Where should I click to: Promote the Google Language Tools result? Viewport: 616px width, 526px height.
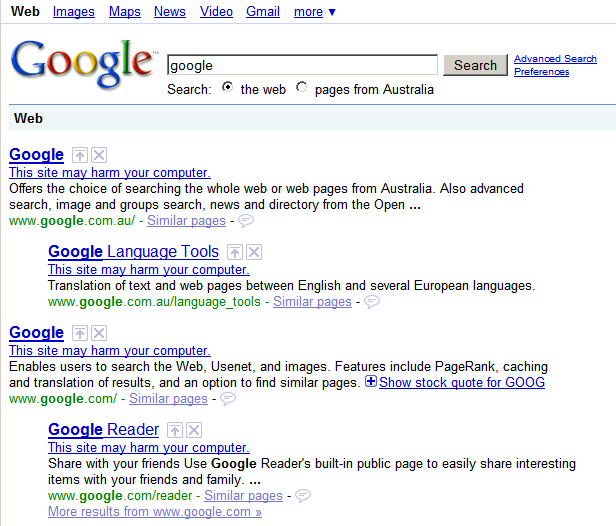pos(235,252)
